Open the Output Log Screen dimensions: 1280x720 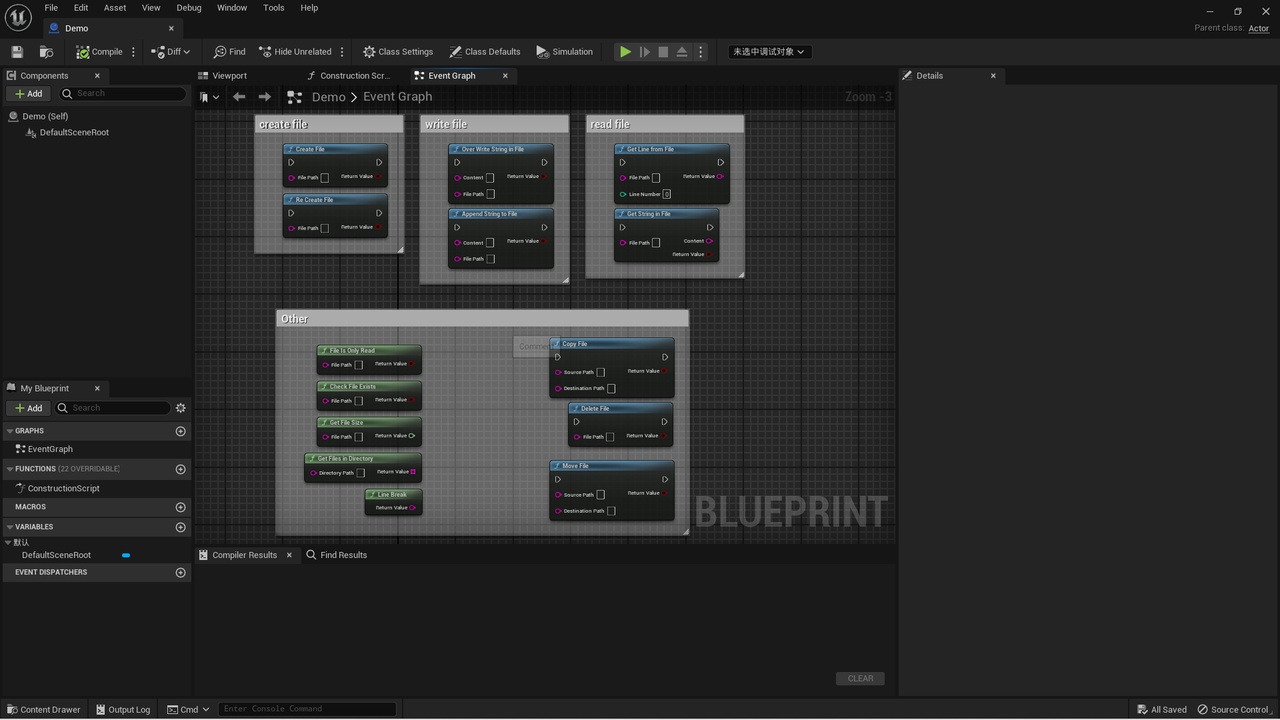point(123,709)
